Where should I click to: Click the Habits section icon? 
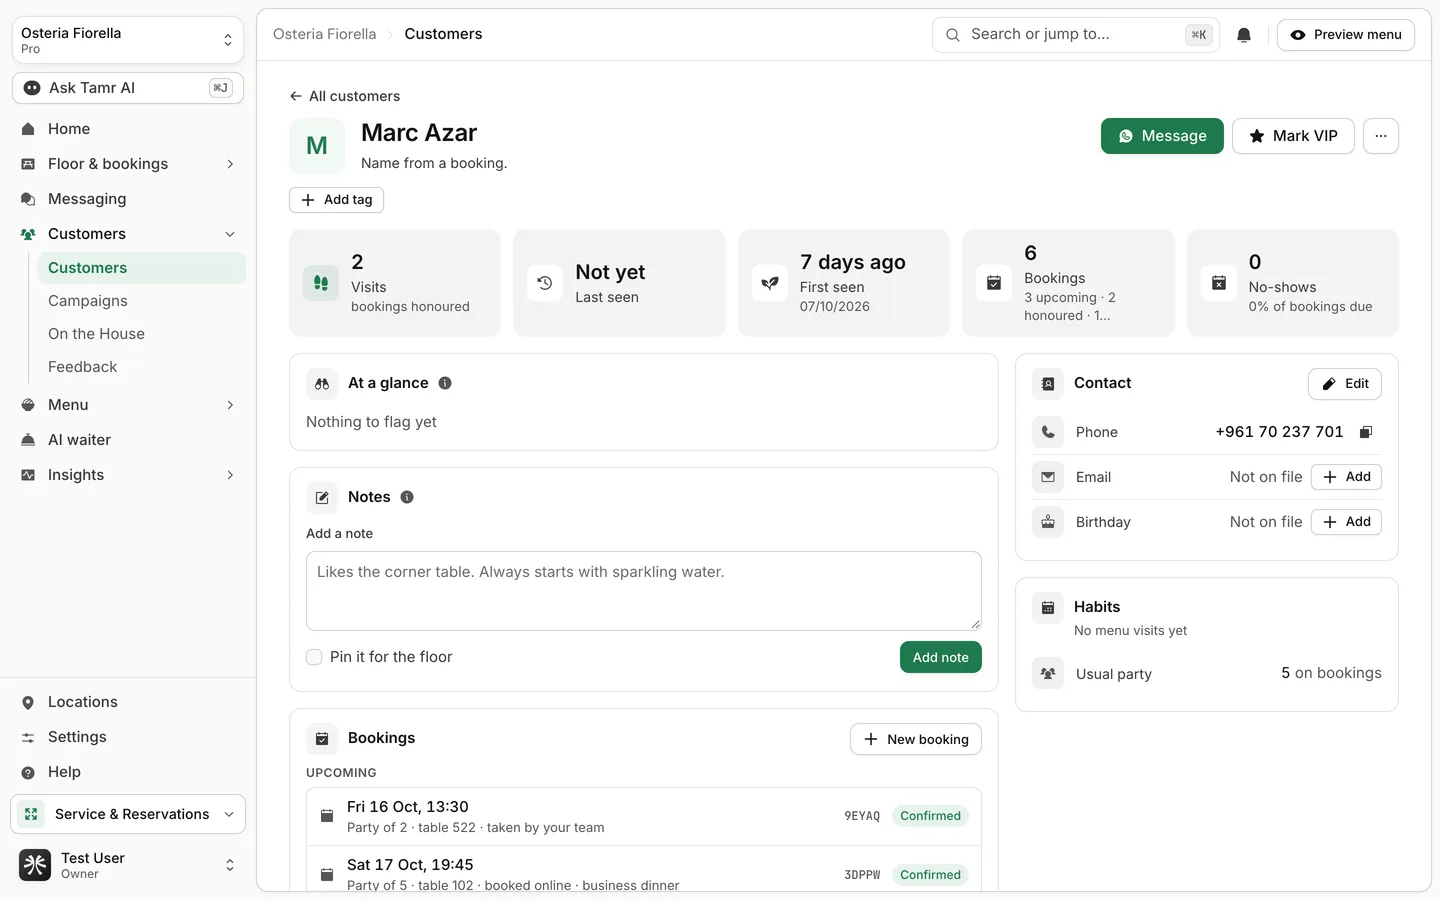pos(1048,607)
